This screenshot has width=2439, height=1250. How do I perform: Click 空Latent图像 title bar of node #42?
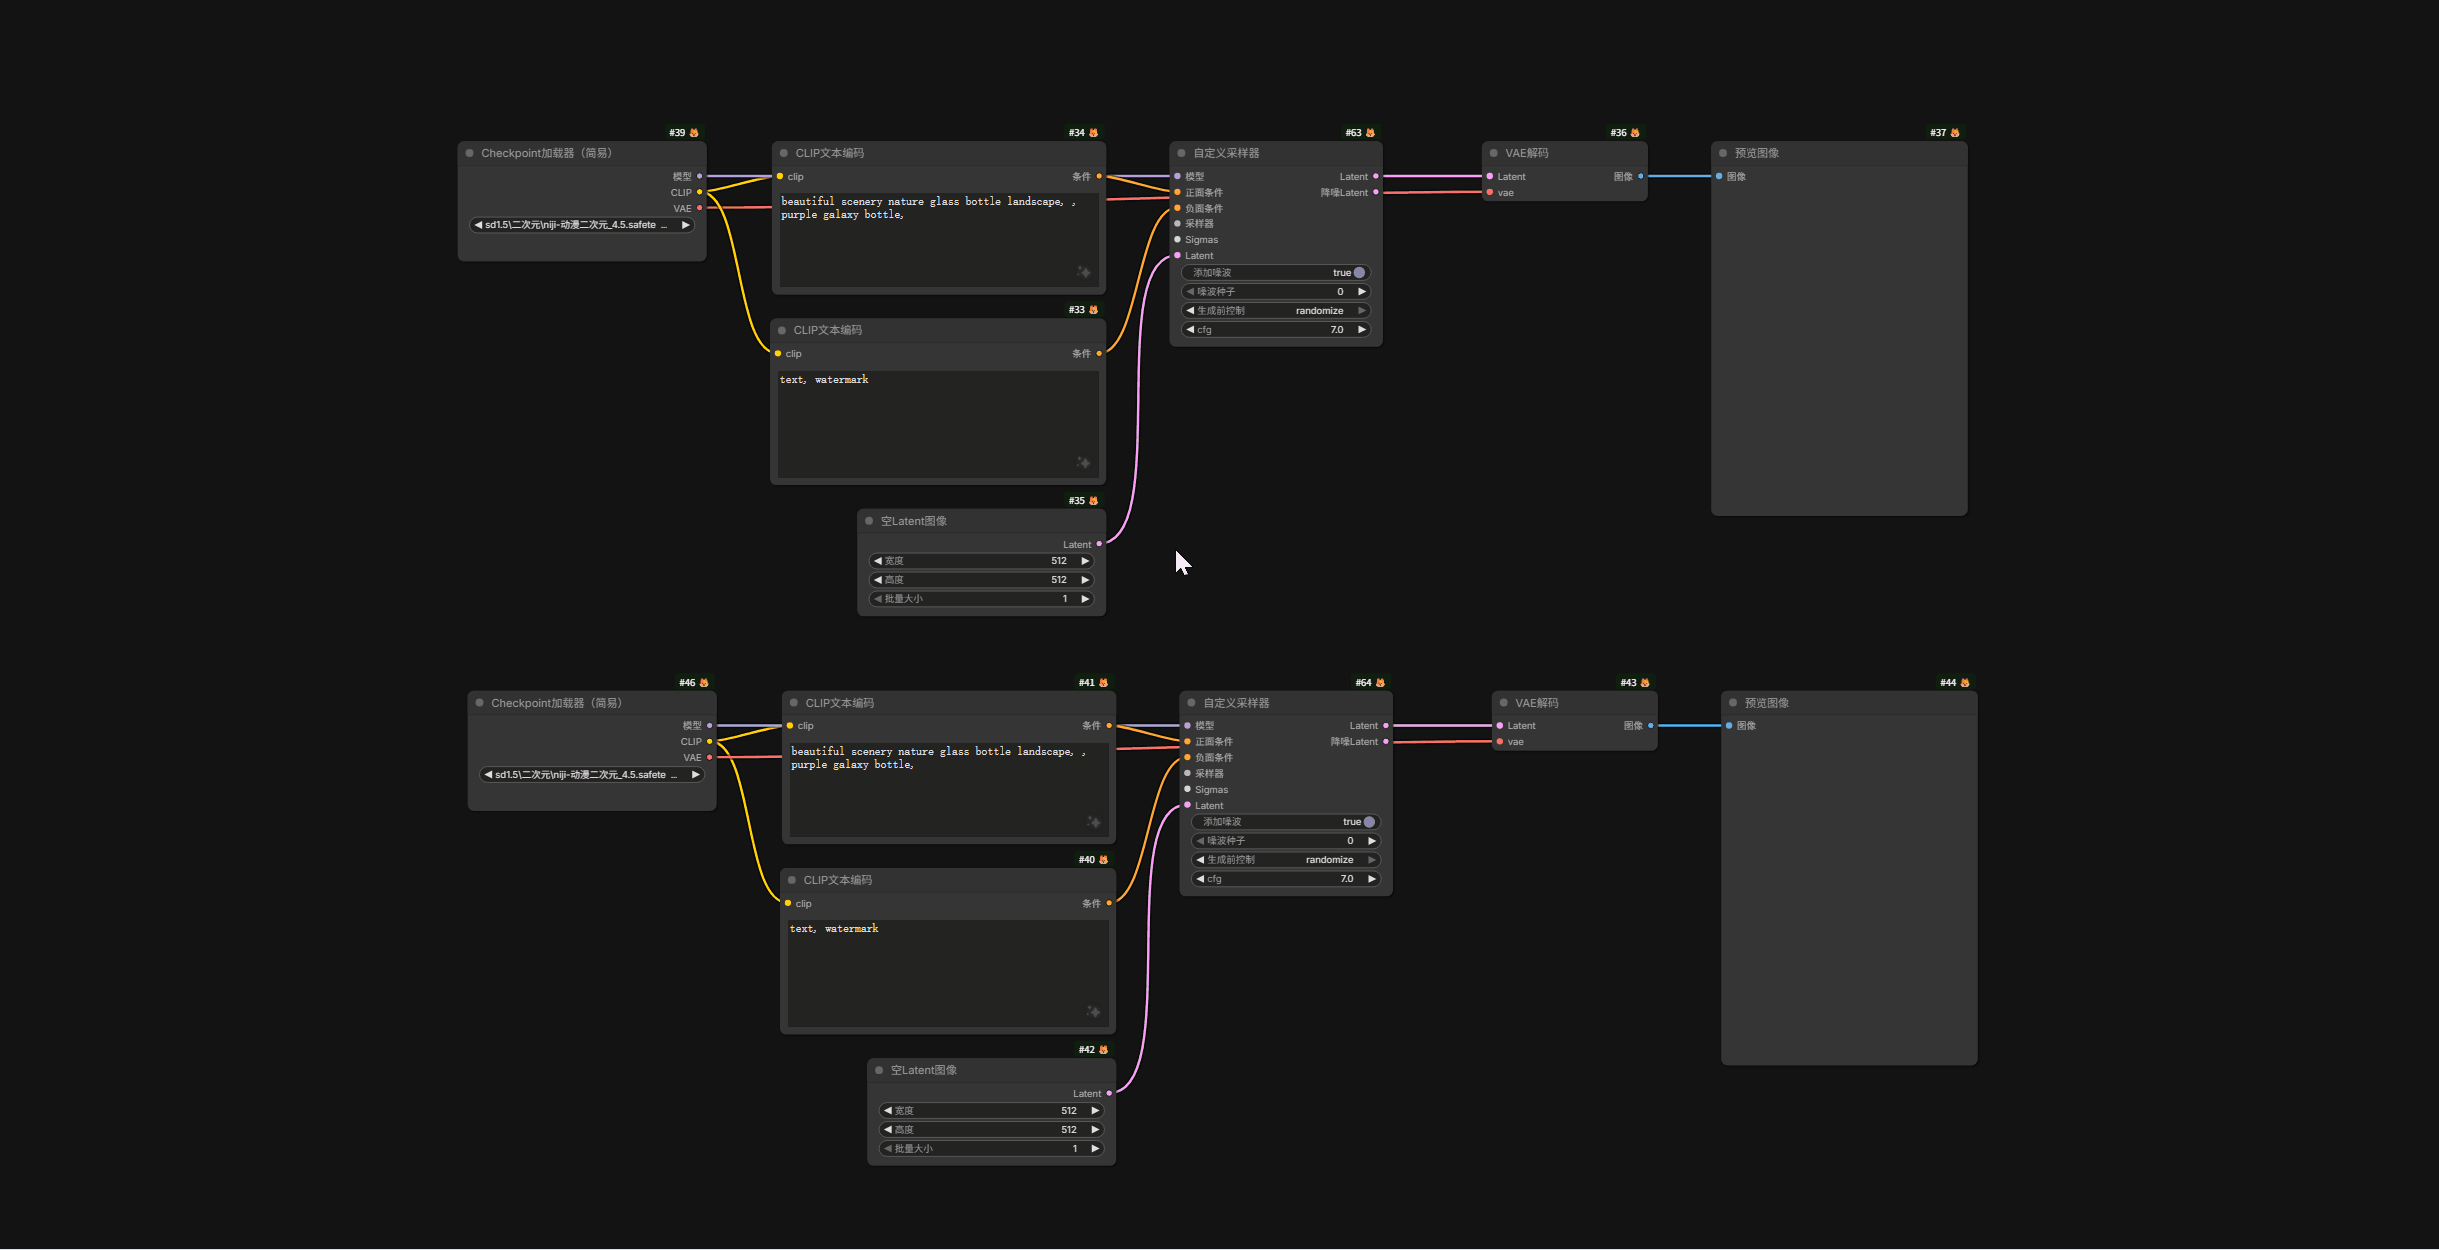(991, 1070)
